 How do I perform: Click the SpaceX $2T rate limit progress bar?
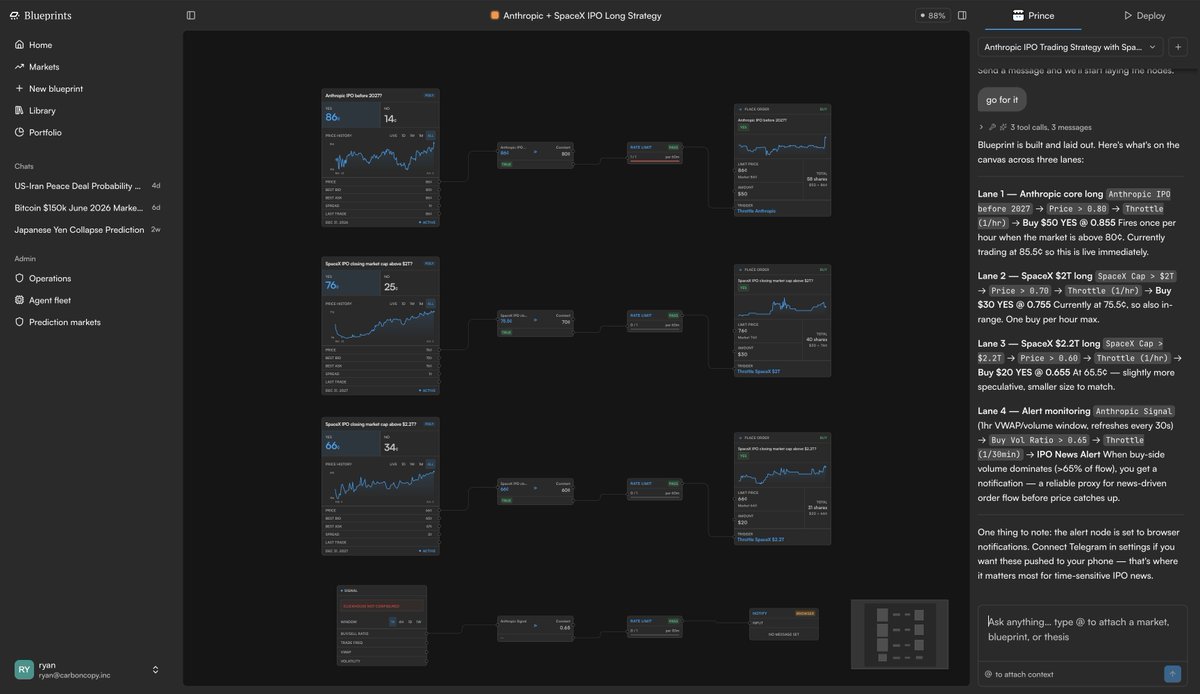[654, 329]
